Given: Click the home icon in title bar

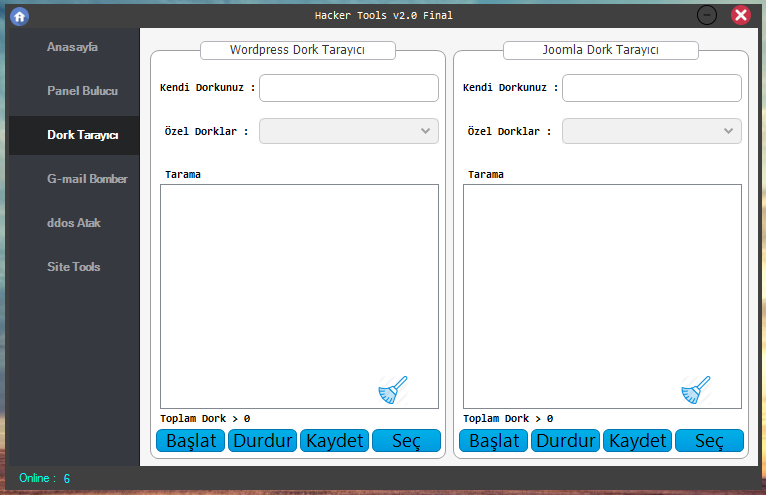Looking at the screenshot, I should (20, 17).
